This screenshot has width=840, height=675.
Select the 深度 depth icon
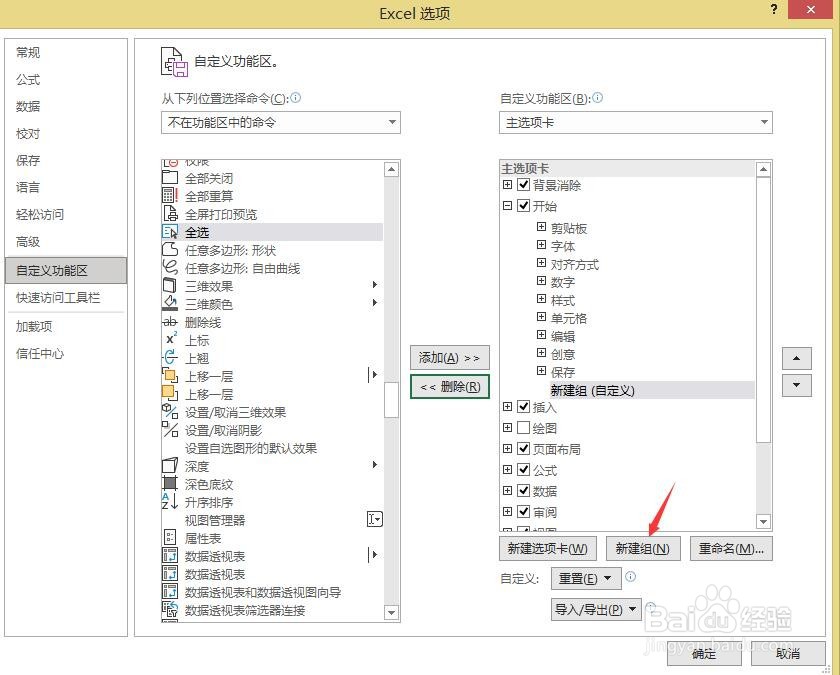[x=170, y=465]
